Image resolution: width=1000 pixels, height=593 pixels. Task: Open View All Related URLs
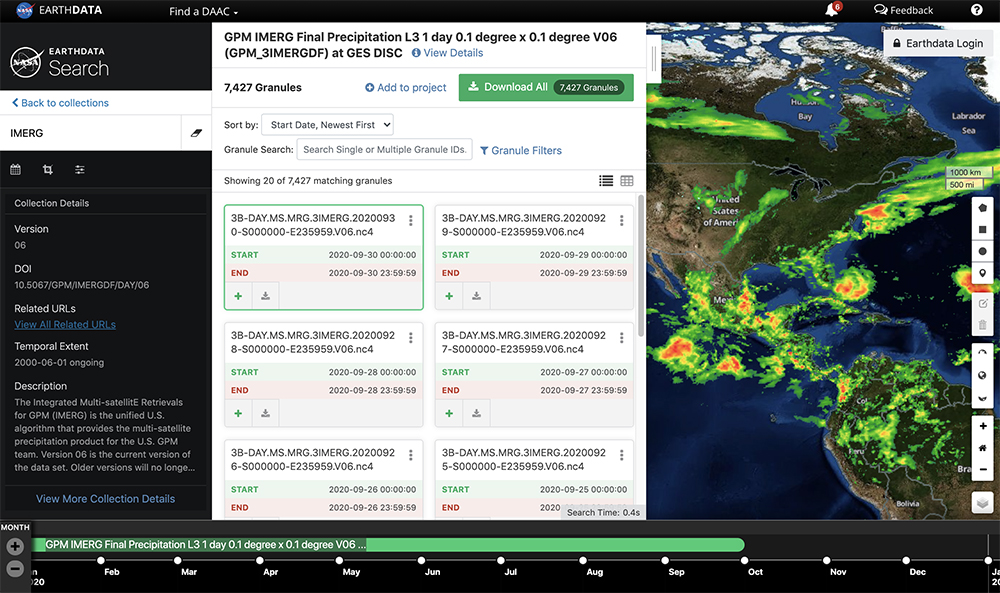65,325
